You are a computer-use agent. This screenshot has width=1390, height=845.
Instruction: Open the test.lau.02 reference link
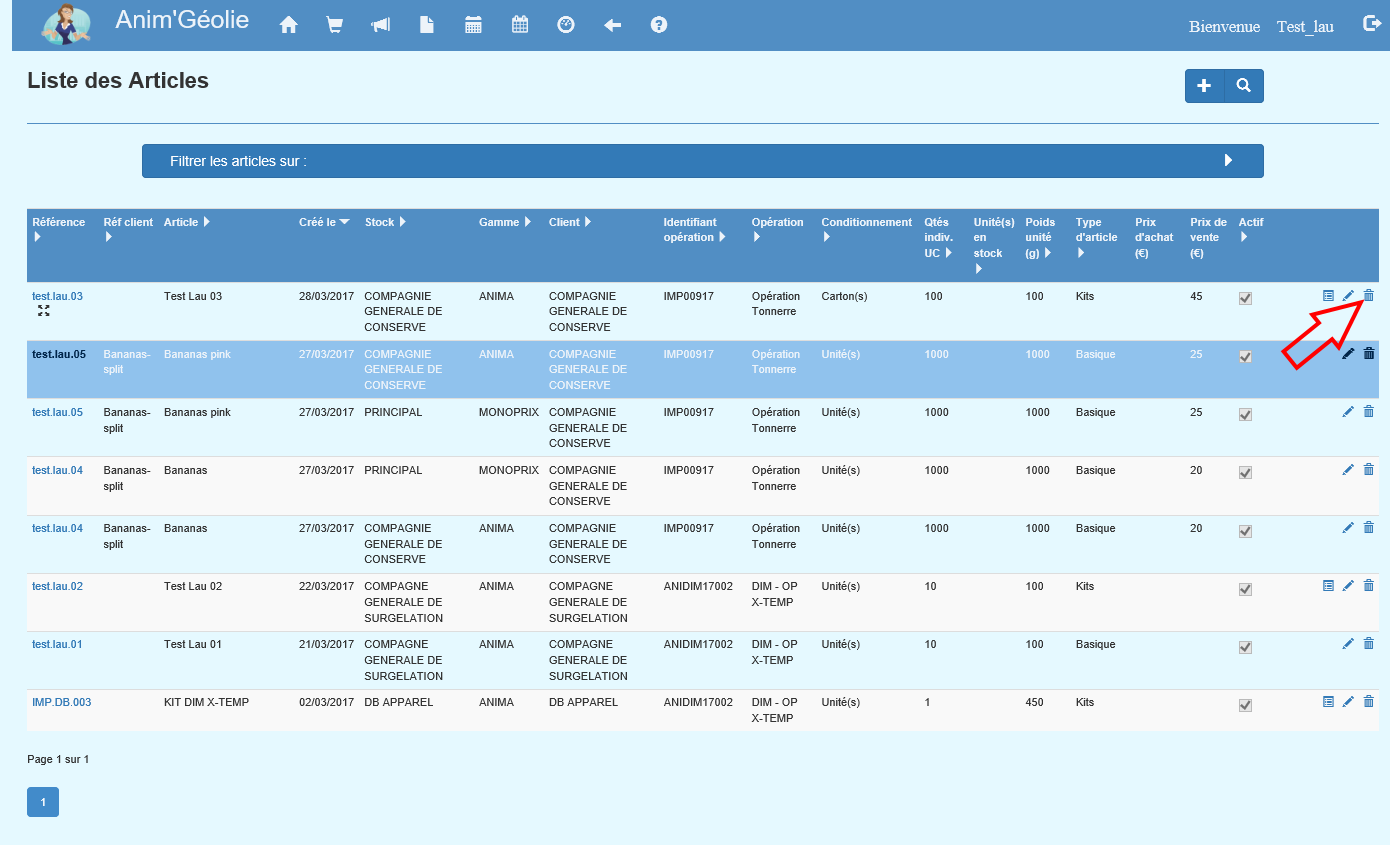(x=57, y=586)
